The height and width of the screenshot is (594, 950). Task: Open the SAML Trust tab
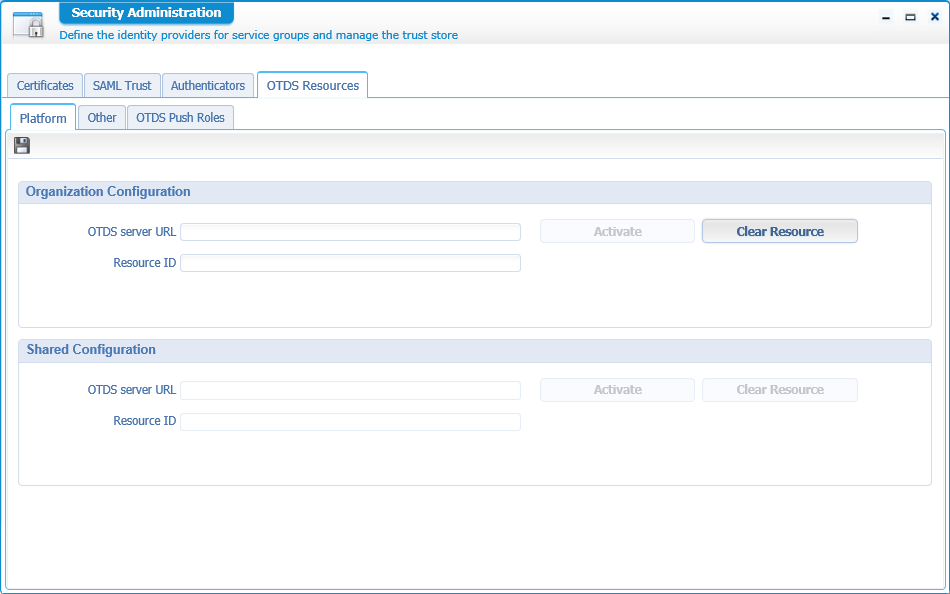(x=122, y=85)
